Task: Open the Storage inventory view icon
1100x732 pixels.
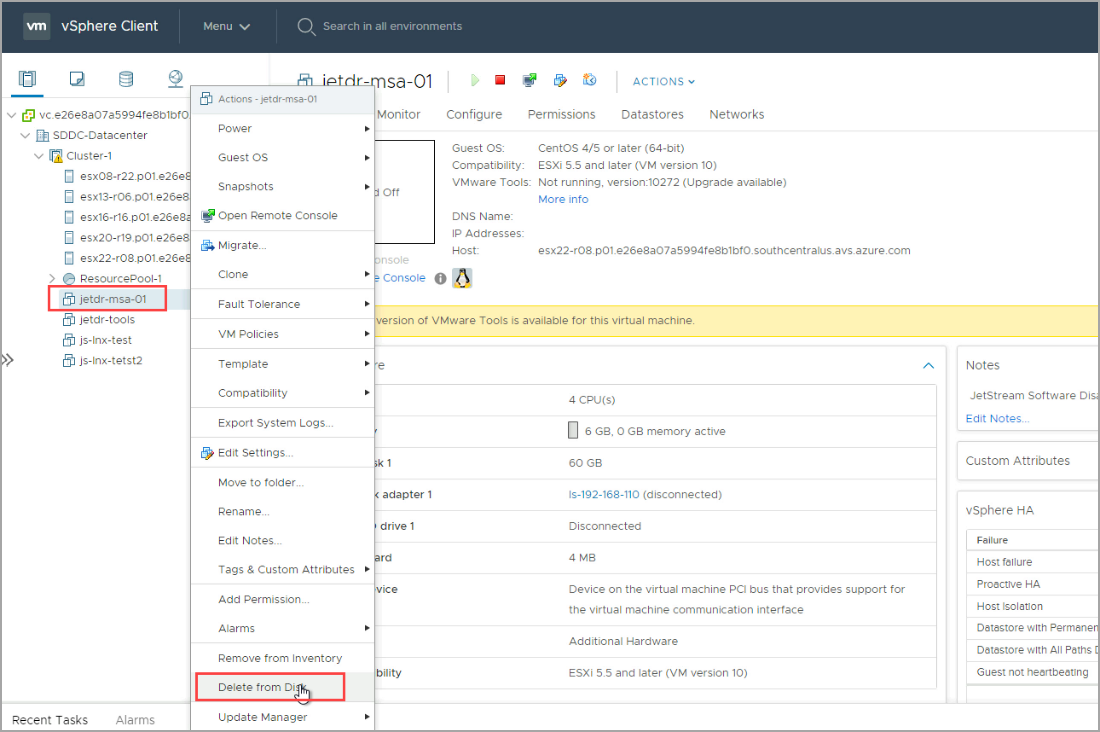Action: click(x=126, y=79)
